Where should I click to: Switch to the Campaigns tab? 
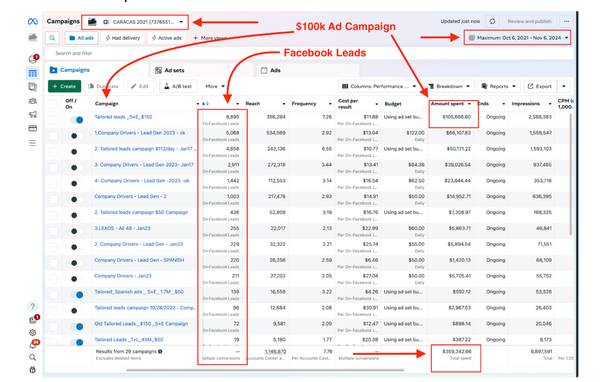[70, 70]
